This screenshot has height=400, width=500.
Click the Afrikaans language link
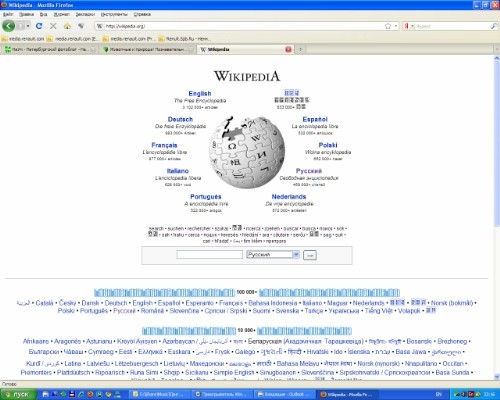pos(36,341)
